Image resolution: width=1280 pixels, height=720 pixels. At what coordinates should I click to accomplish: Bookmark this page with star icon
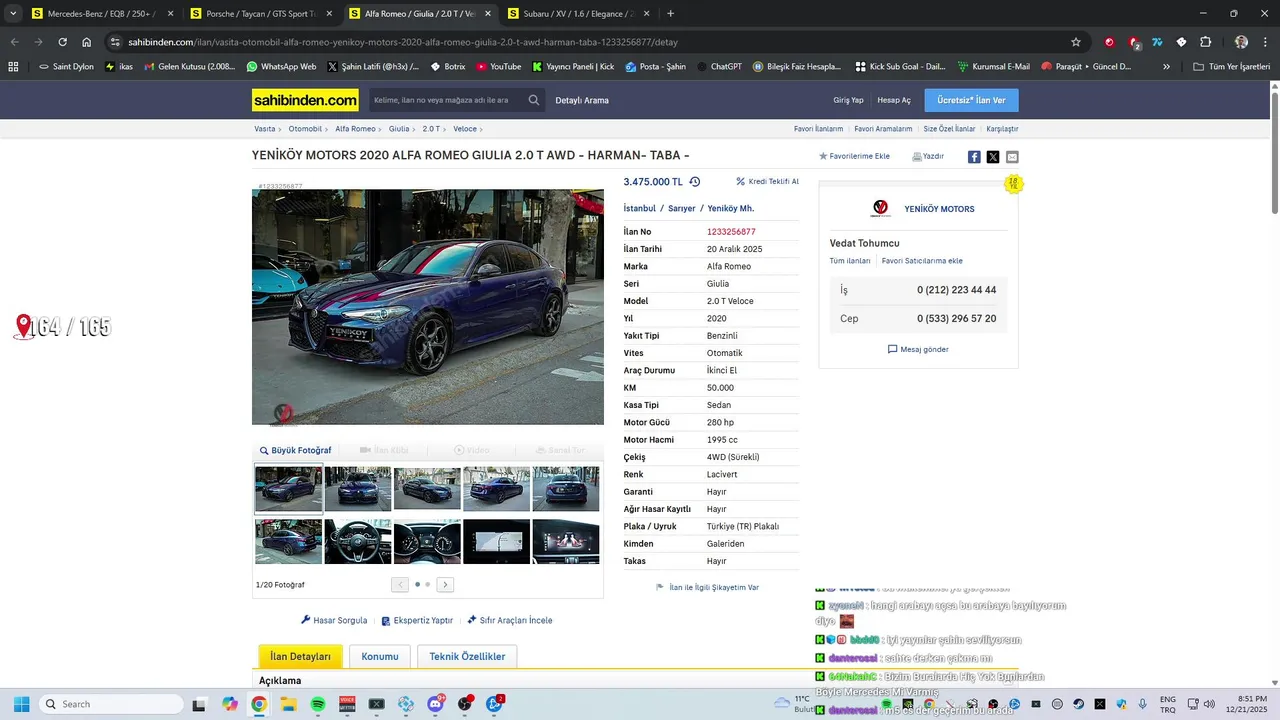pyautogui.click(x=1076, y=42)
